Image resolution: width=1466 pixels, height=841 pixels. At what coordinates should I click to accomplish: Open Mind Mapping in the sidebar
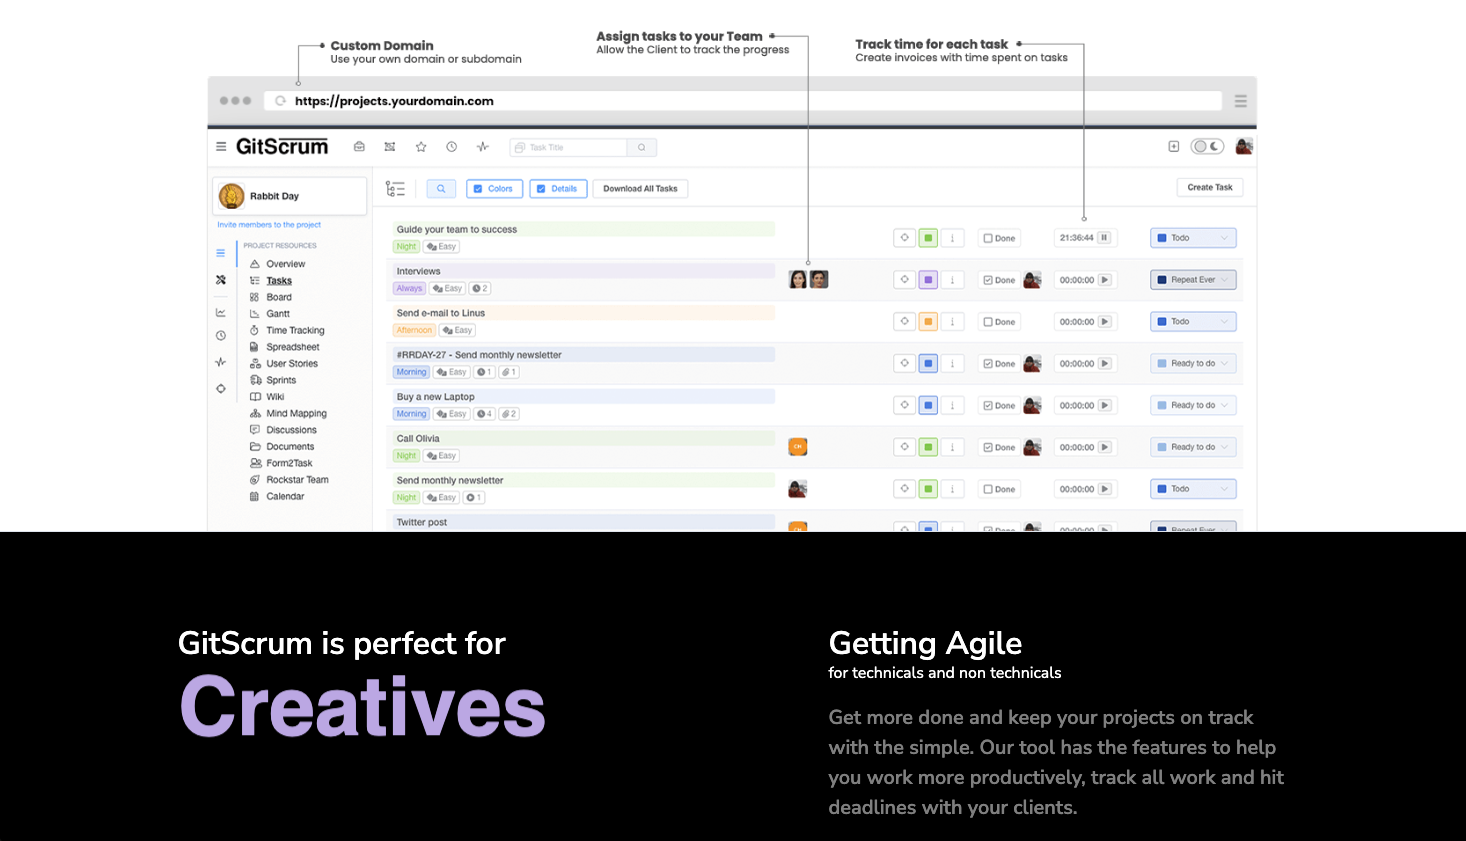pyautogui.click(x=296, y=413)
